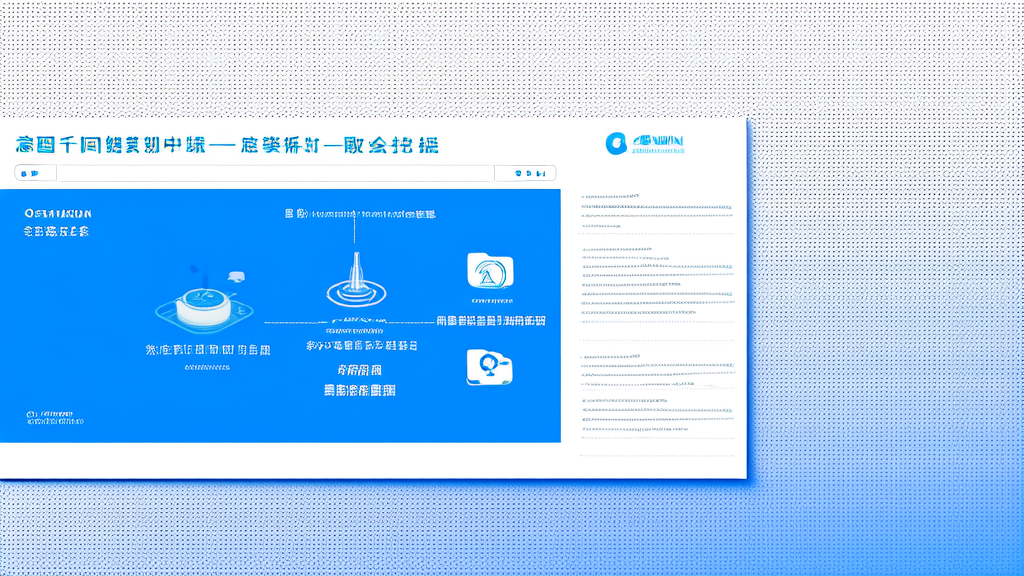The image size is (1024, 576).
Task: Click the upper white folder icon
Action: (x=490, y=270)
